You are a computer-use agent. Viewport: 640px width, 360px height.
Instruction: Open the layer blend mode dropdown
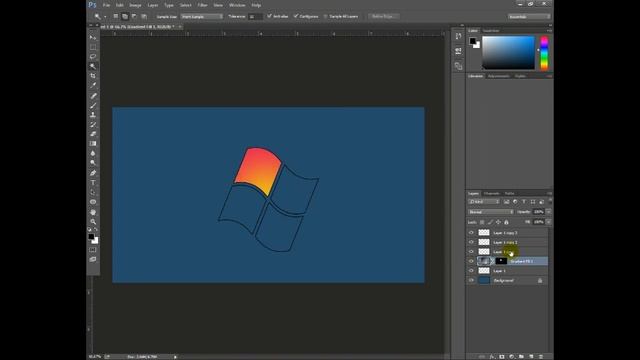click(491, 212)
